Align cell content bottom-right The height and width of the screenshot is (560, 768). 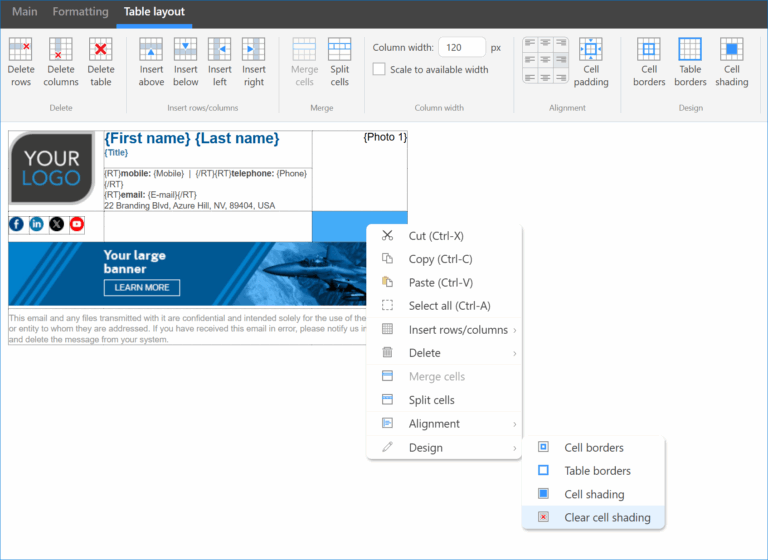click(x=561, y=77)
